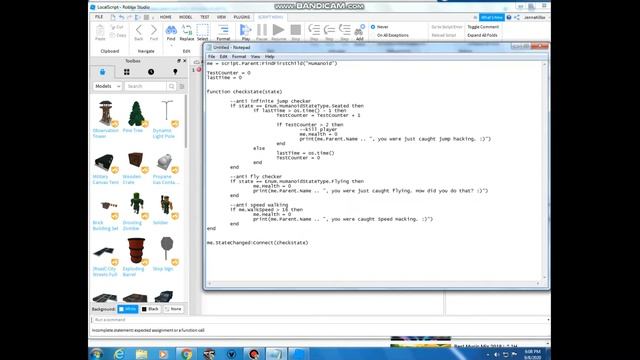
Task: Open Google Chrome from the taskbar
Action: coord(186,354)
